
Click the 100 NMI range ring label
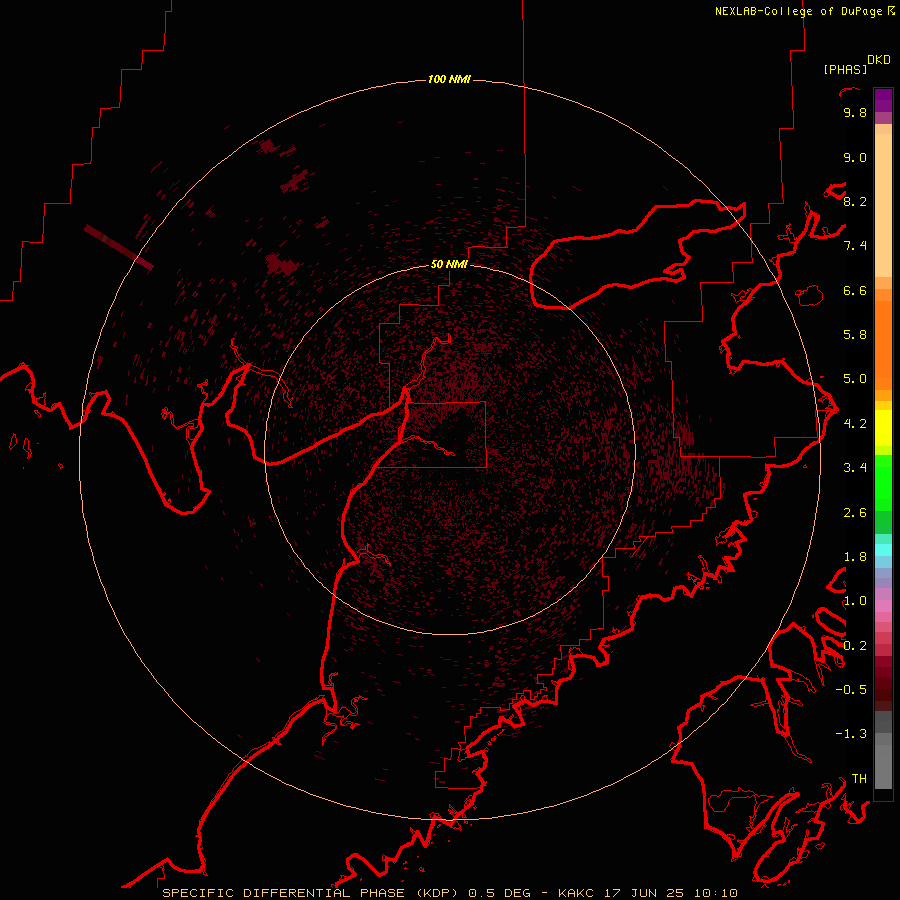(x=449, y=79)
